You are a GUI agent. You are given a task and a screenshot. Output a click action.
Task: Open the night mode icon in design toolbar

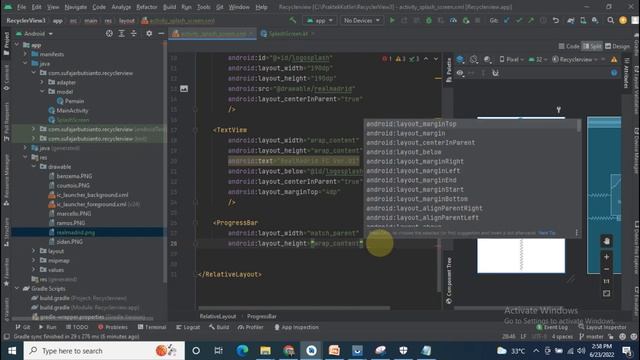click(487, 60)
